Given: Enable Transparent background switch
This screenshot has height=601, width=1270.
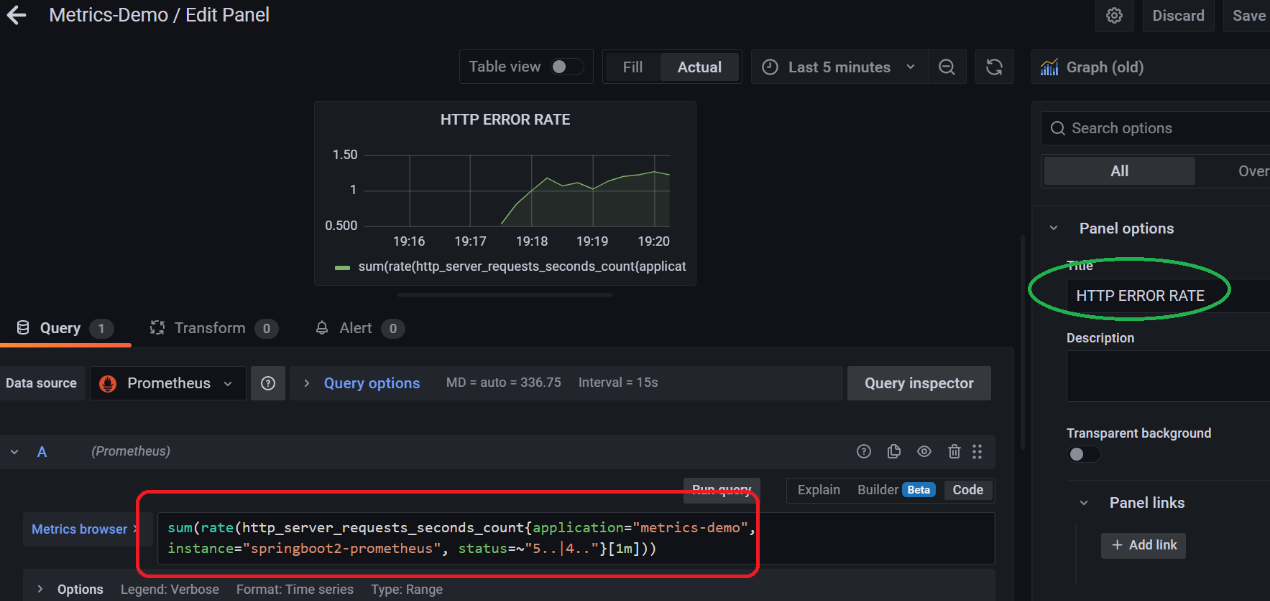Looking at the screenshot, I should click(x=1083, y=454).
